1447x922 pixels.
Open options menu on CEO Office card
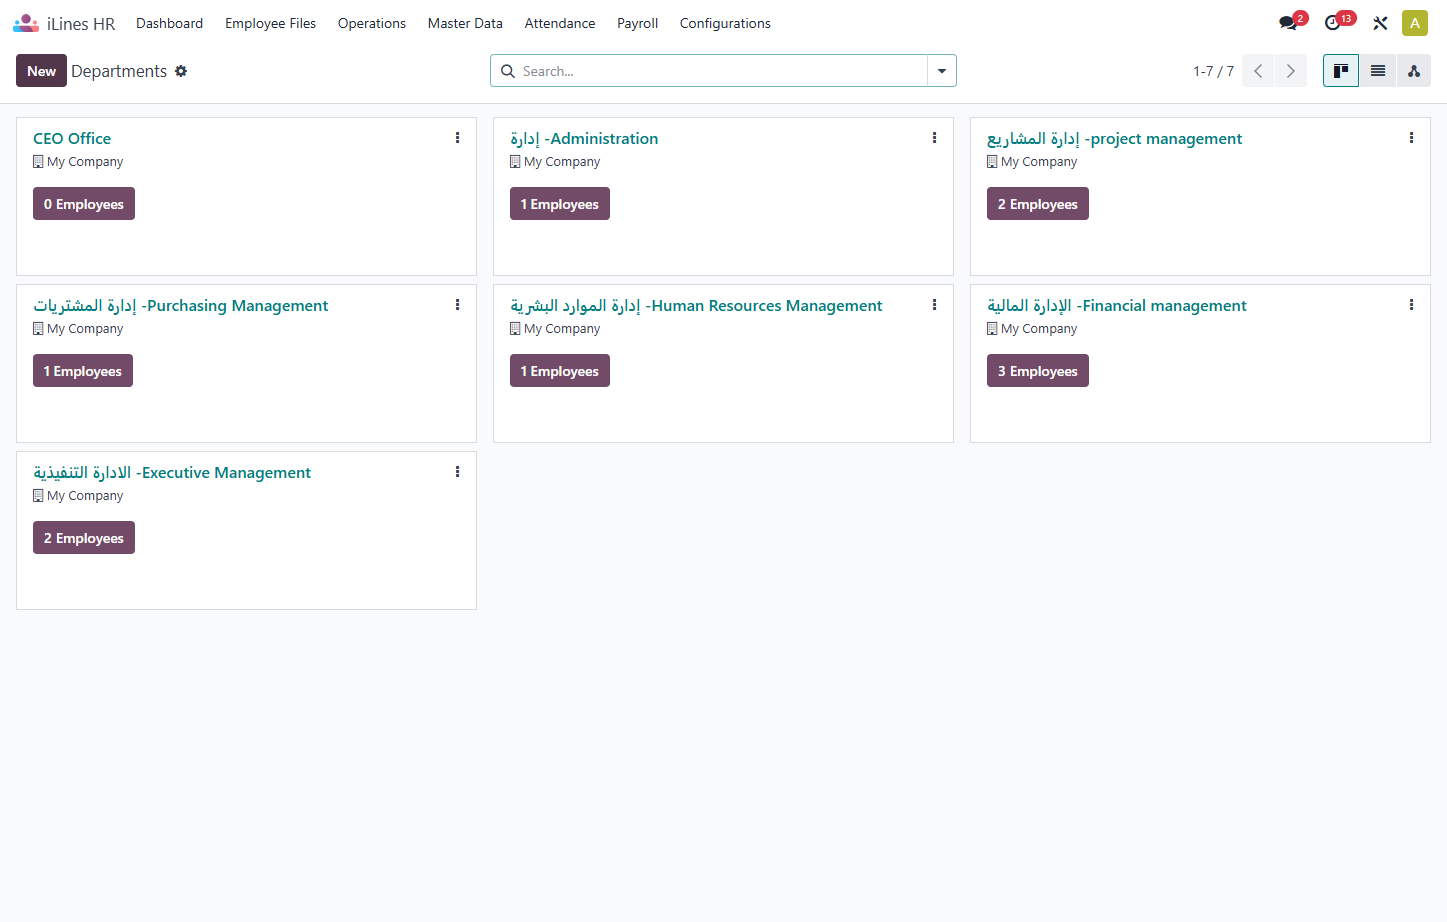coord(458,138)
